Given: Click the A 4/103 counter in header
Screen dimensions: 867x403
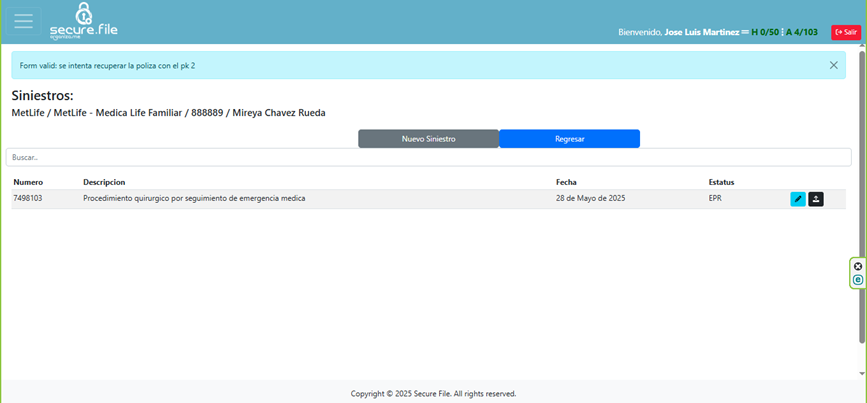Looking at the screenshot, I should pos(801,32).
